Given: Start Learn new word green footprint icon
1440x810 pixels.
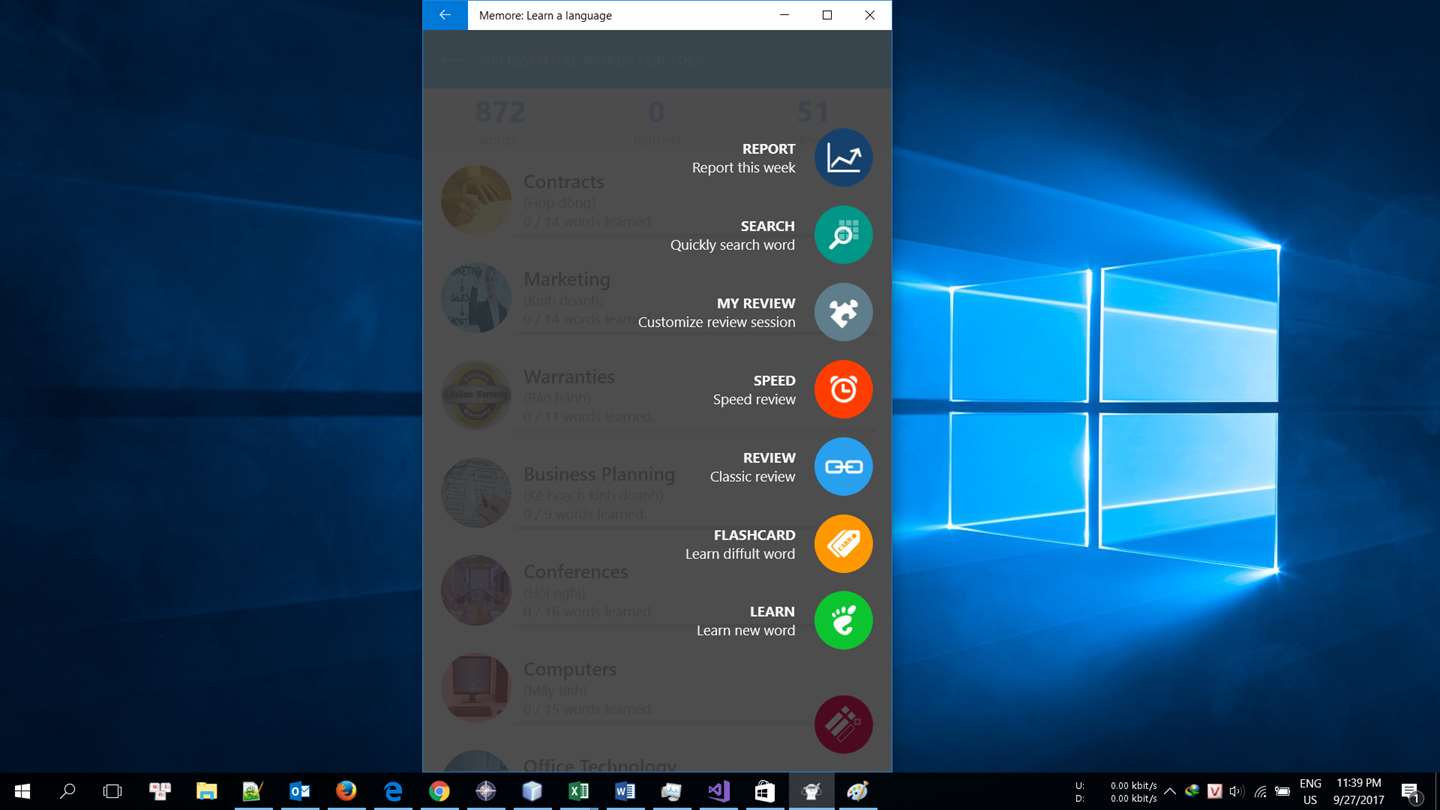Looking at the screenshot, I should coord(843,621).
